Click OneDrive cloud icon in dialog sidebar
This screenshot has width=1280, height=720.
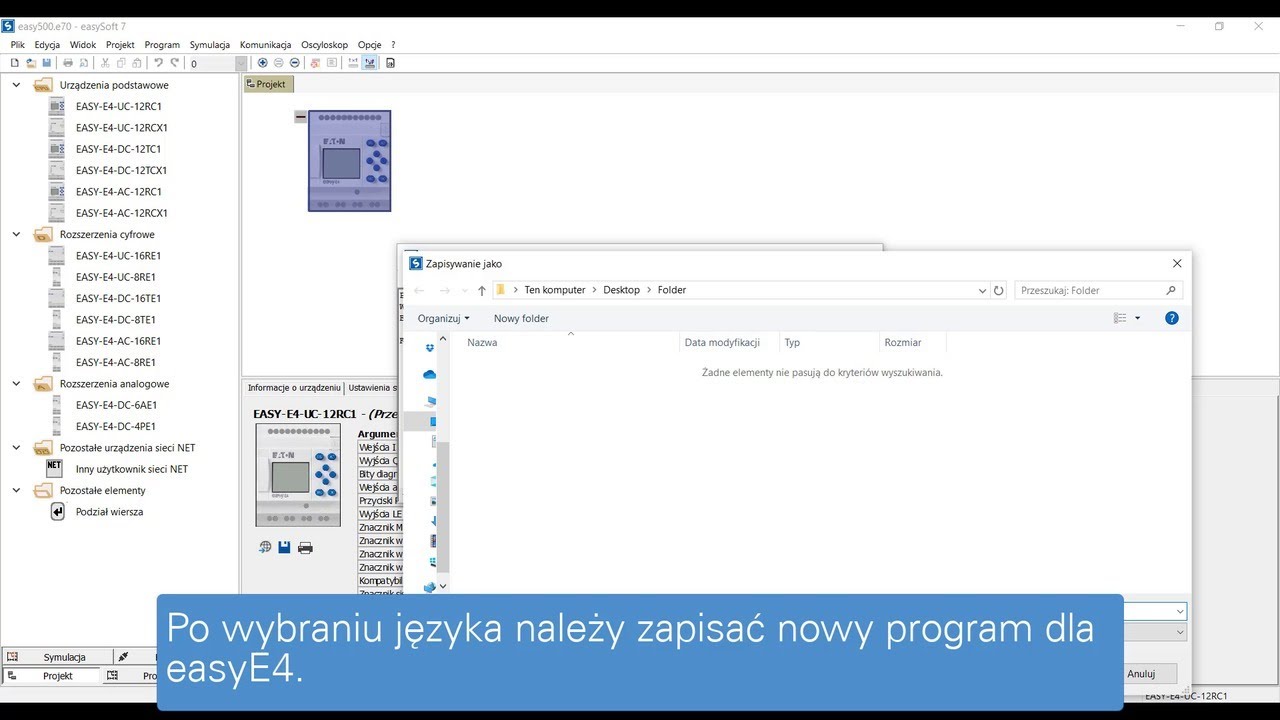tap(430, 375)
